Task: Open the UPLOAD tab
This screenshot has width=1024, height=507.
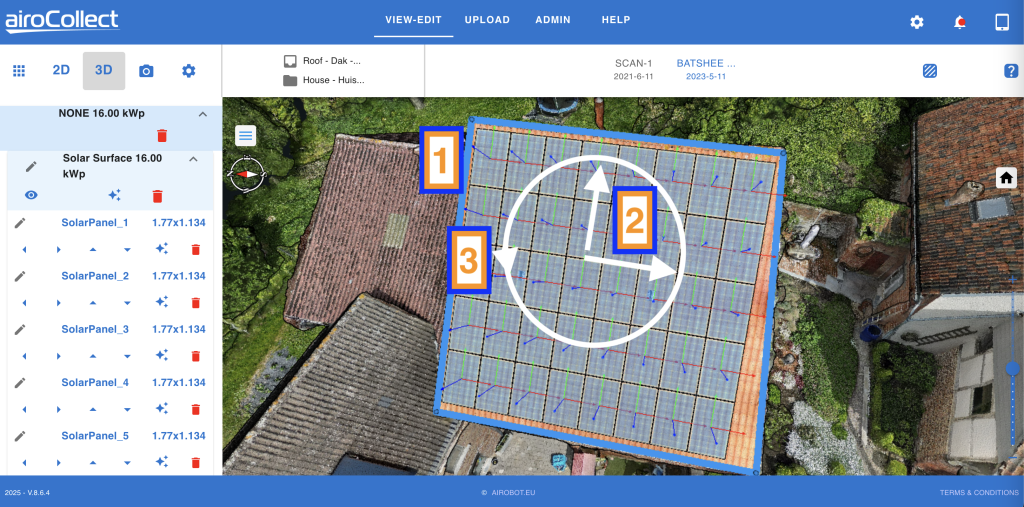Action: pyautogui.click(x=487, y=20)
